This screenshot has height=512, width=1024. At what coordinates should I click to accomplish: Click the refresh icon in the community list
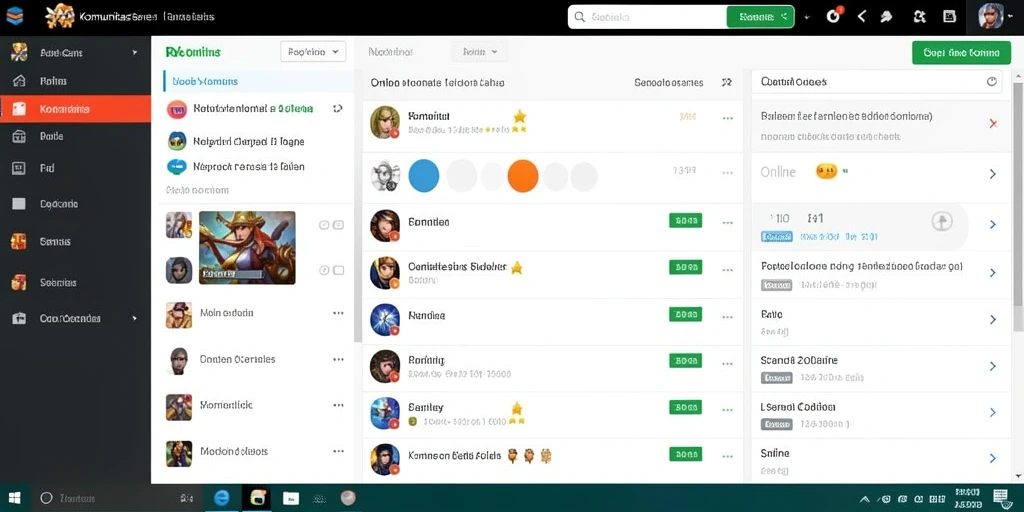point(338,108)
